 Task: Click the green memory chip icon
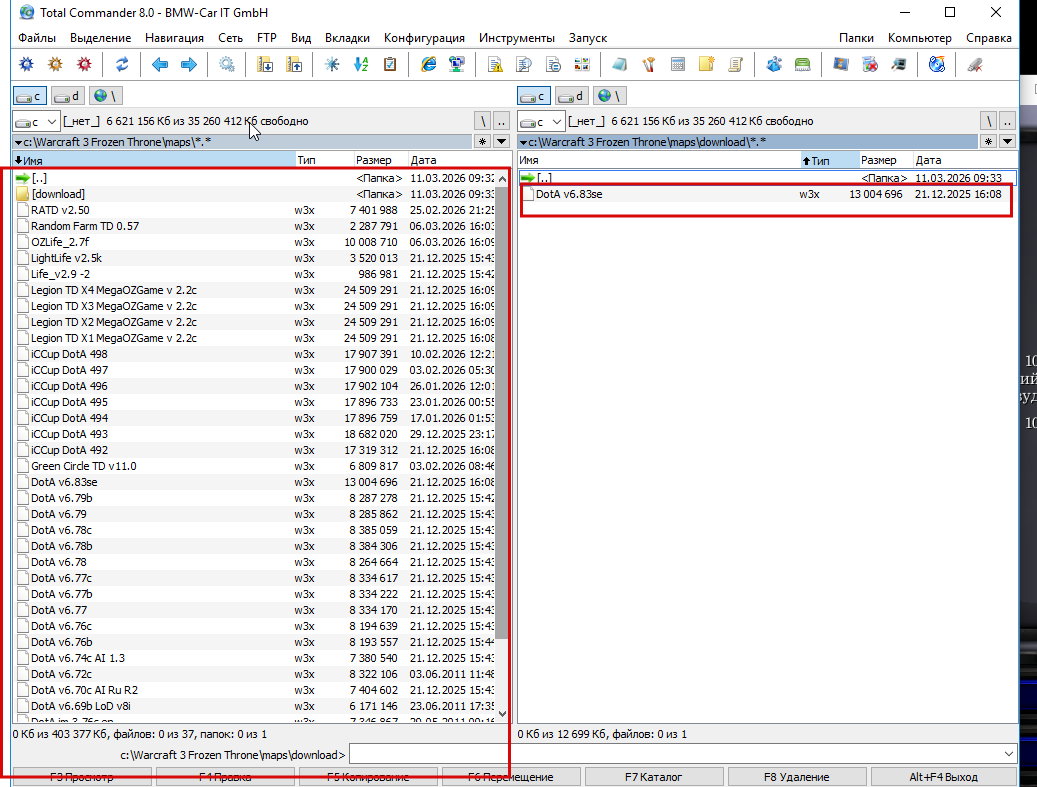coord(802,64)
